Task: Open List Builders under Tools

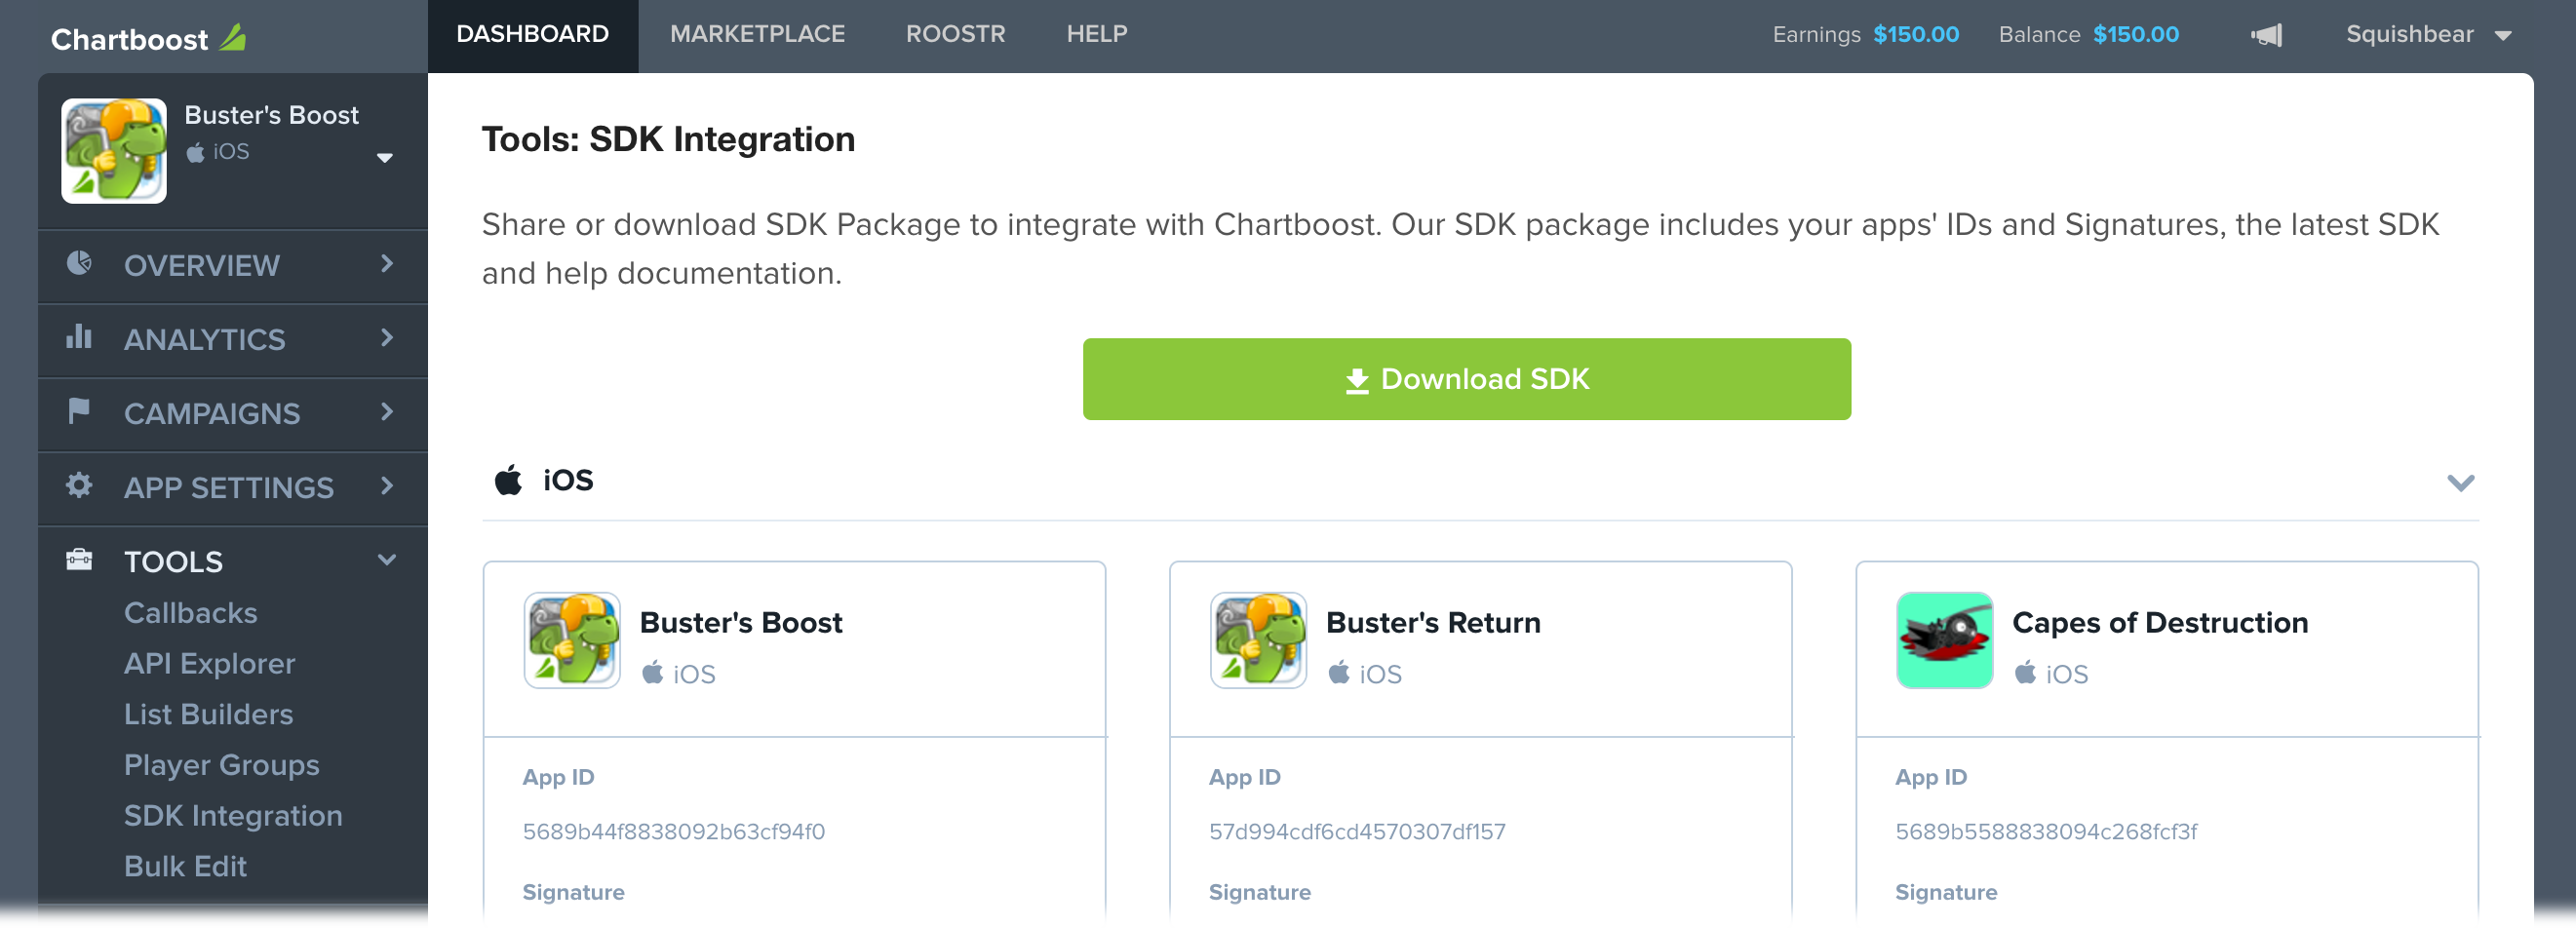Action: 209,714
